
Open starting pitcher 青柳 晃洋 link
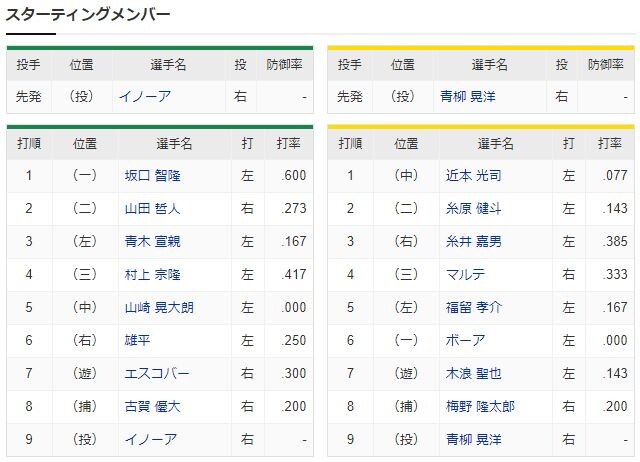tap(468, 97)
